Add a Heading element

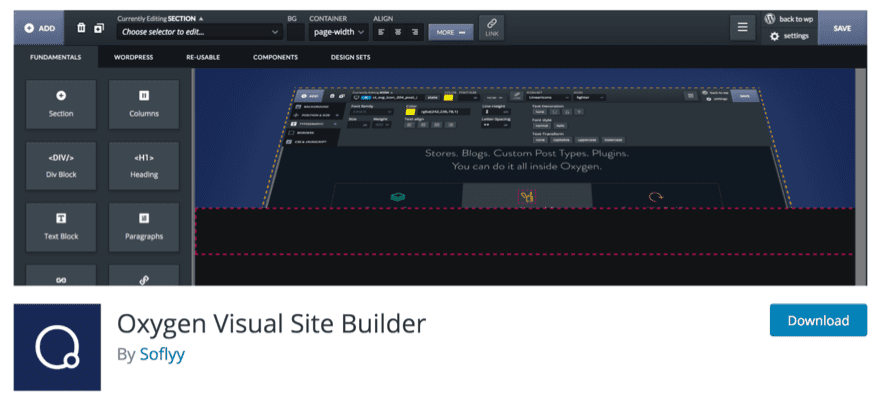click(x=144, y=166)
